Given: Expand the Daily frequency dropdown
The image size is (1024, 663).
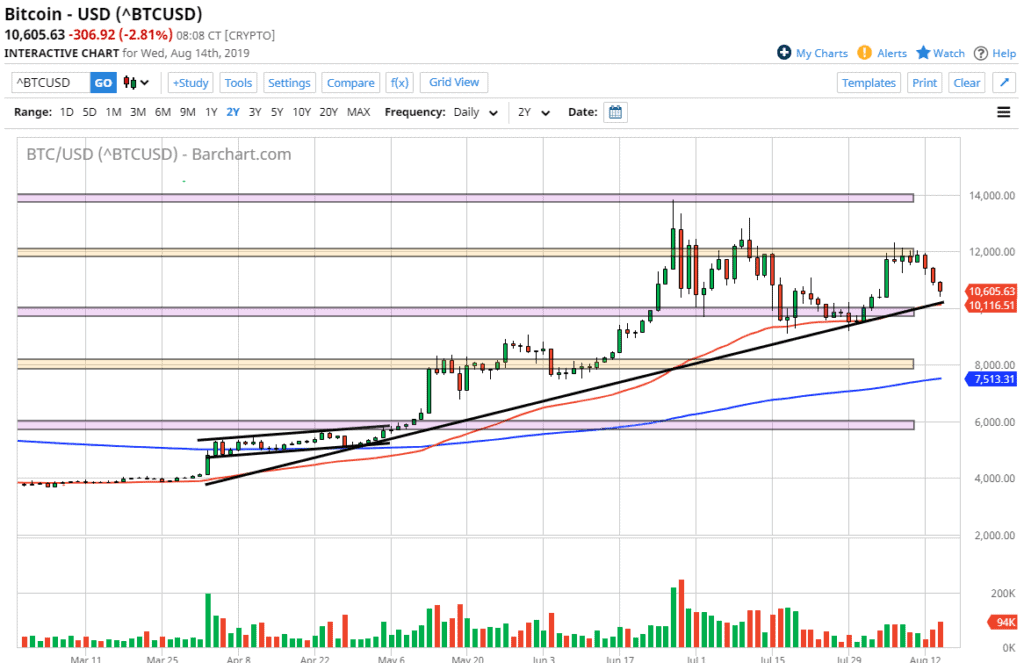Looking at the screenshot, I should [476, 112].
